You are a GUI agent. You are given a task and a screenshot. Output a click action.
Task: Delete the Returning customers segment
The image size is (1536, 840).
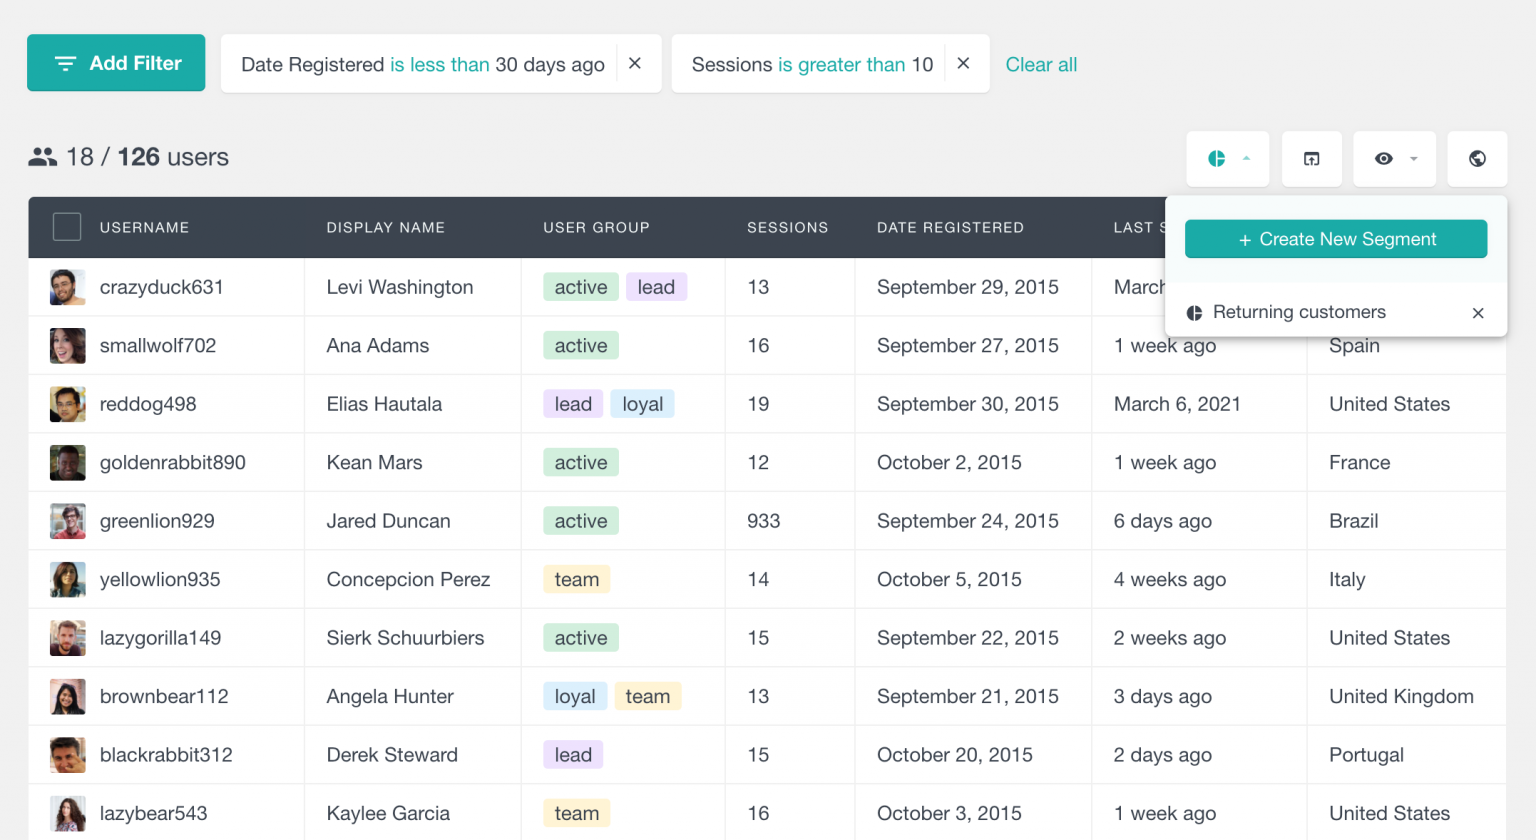1478,312
